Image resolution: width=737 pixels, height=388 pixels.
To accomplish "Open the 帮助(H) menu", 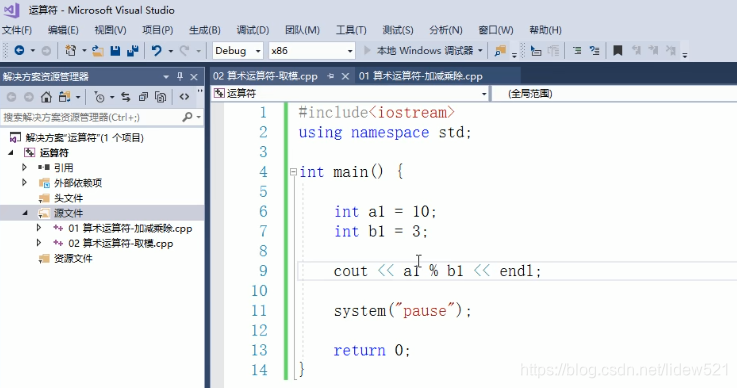I will 545,30.
